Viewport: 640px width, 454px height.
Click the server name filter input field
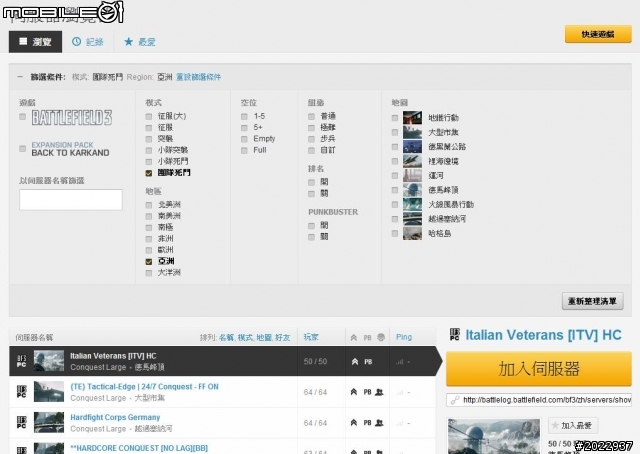point(71,200)
